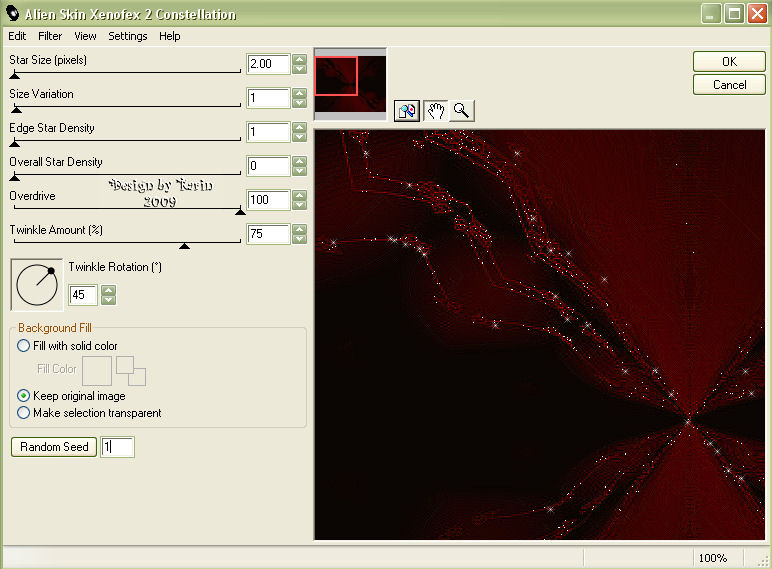The width and height of the screenshot is (772, 569).
Task: Maximize the Xenofex Constellation window
Action: pyautogui.click(x=734, y=14)
